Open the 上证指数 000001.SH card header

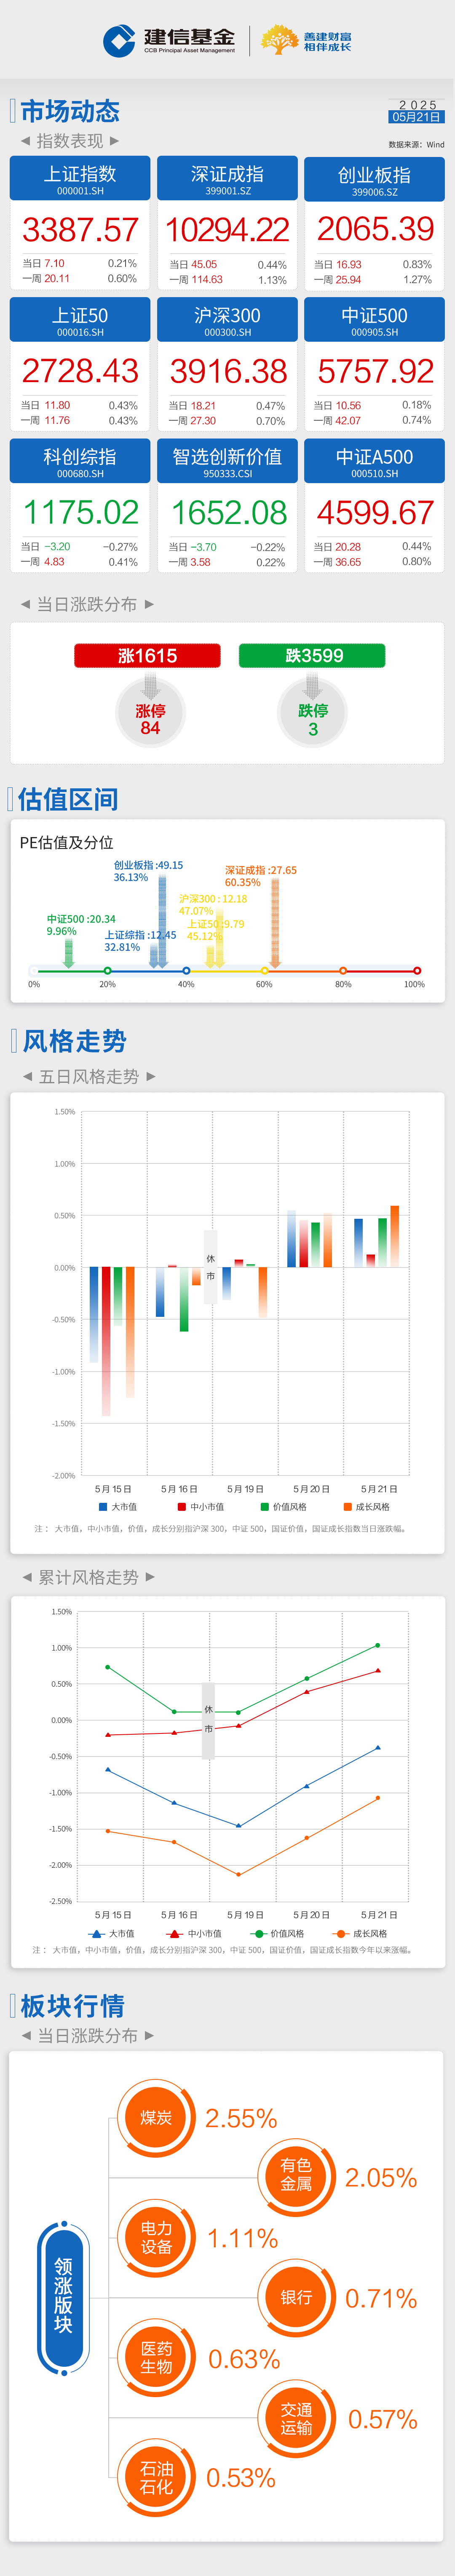click(x=80, y=178)
